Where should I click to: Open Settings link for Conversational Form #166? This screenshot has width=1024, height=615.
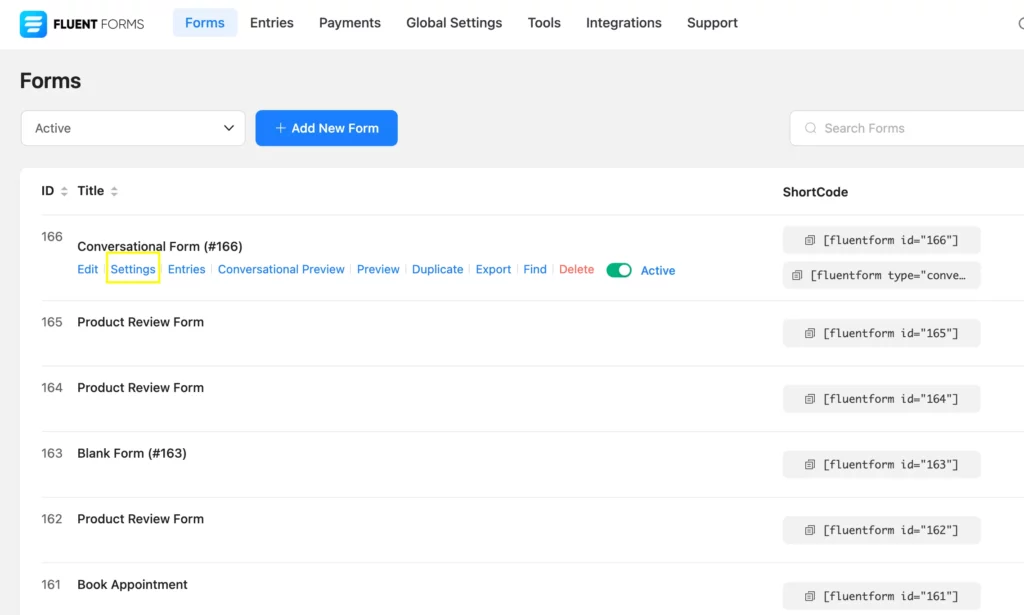tap(133, 270)
